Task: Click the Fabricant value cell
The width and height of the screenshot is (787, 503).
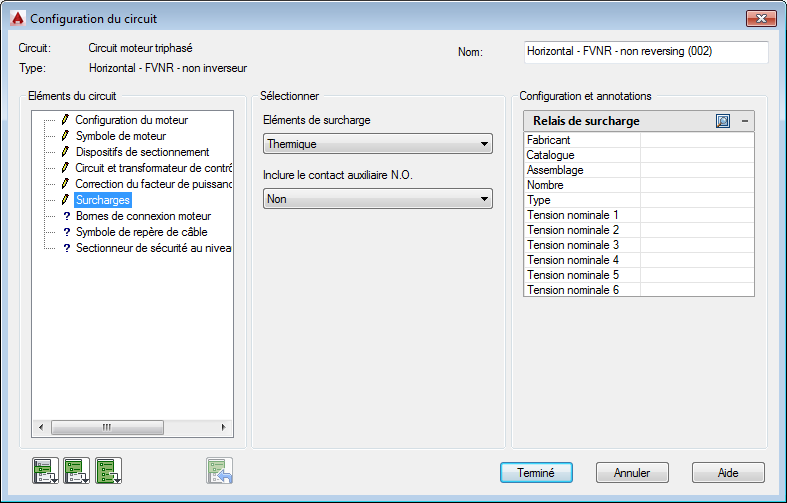Action: coord(697,141)
